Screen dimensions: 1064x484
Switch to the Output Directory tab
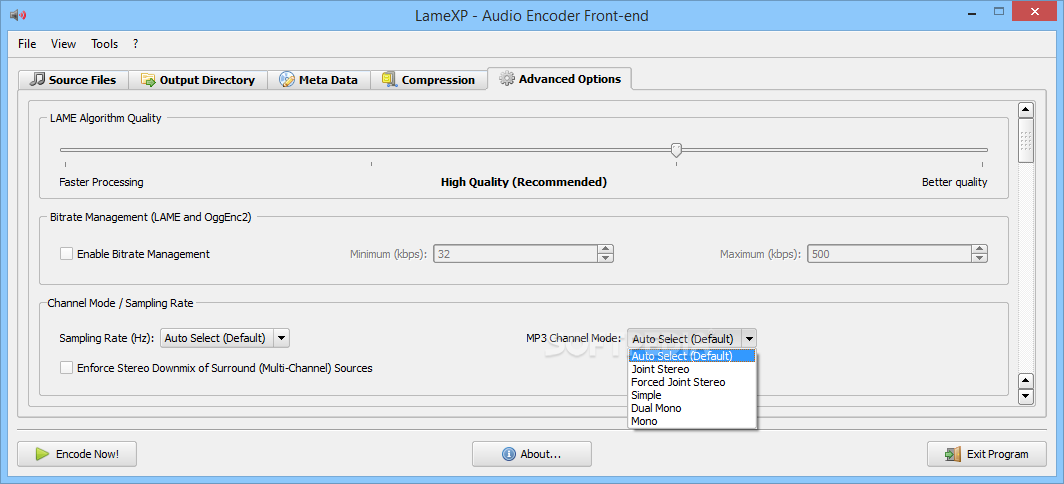(197, 79)
